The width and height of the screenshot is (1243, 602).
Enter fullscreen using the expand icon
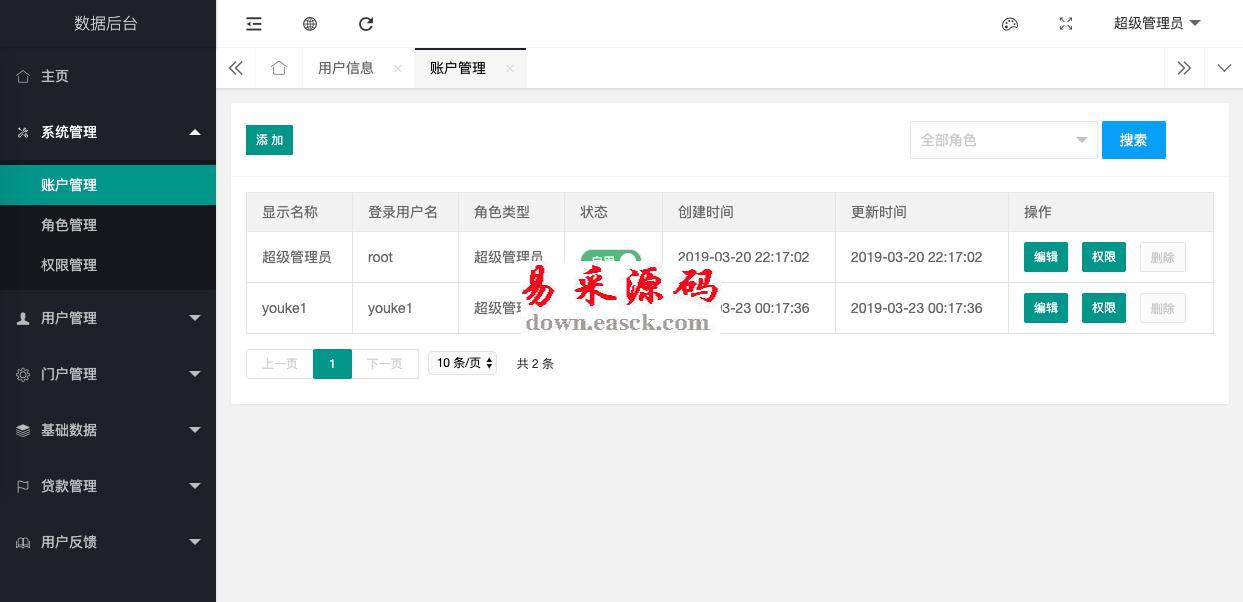[x=1066, y=24]
